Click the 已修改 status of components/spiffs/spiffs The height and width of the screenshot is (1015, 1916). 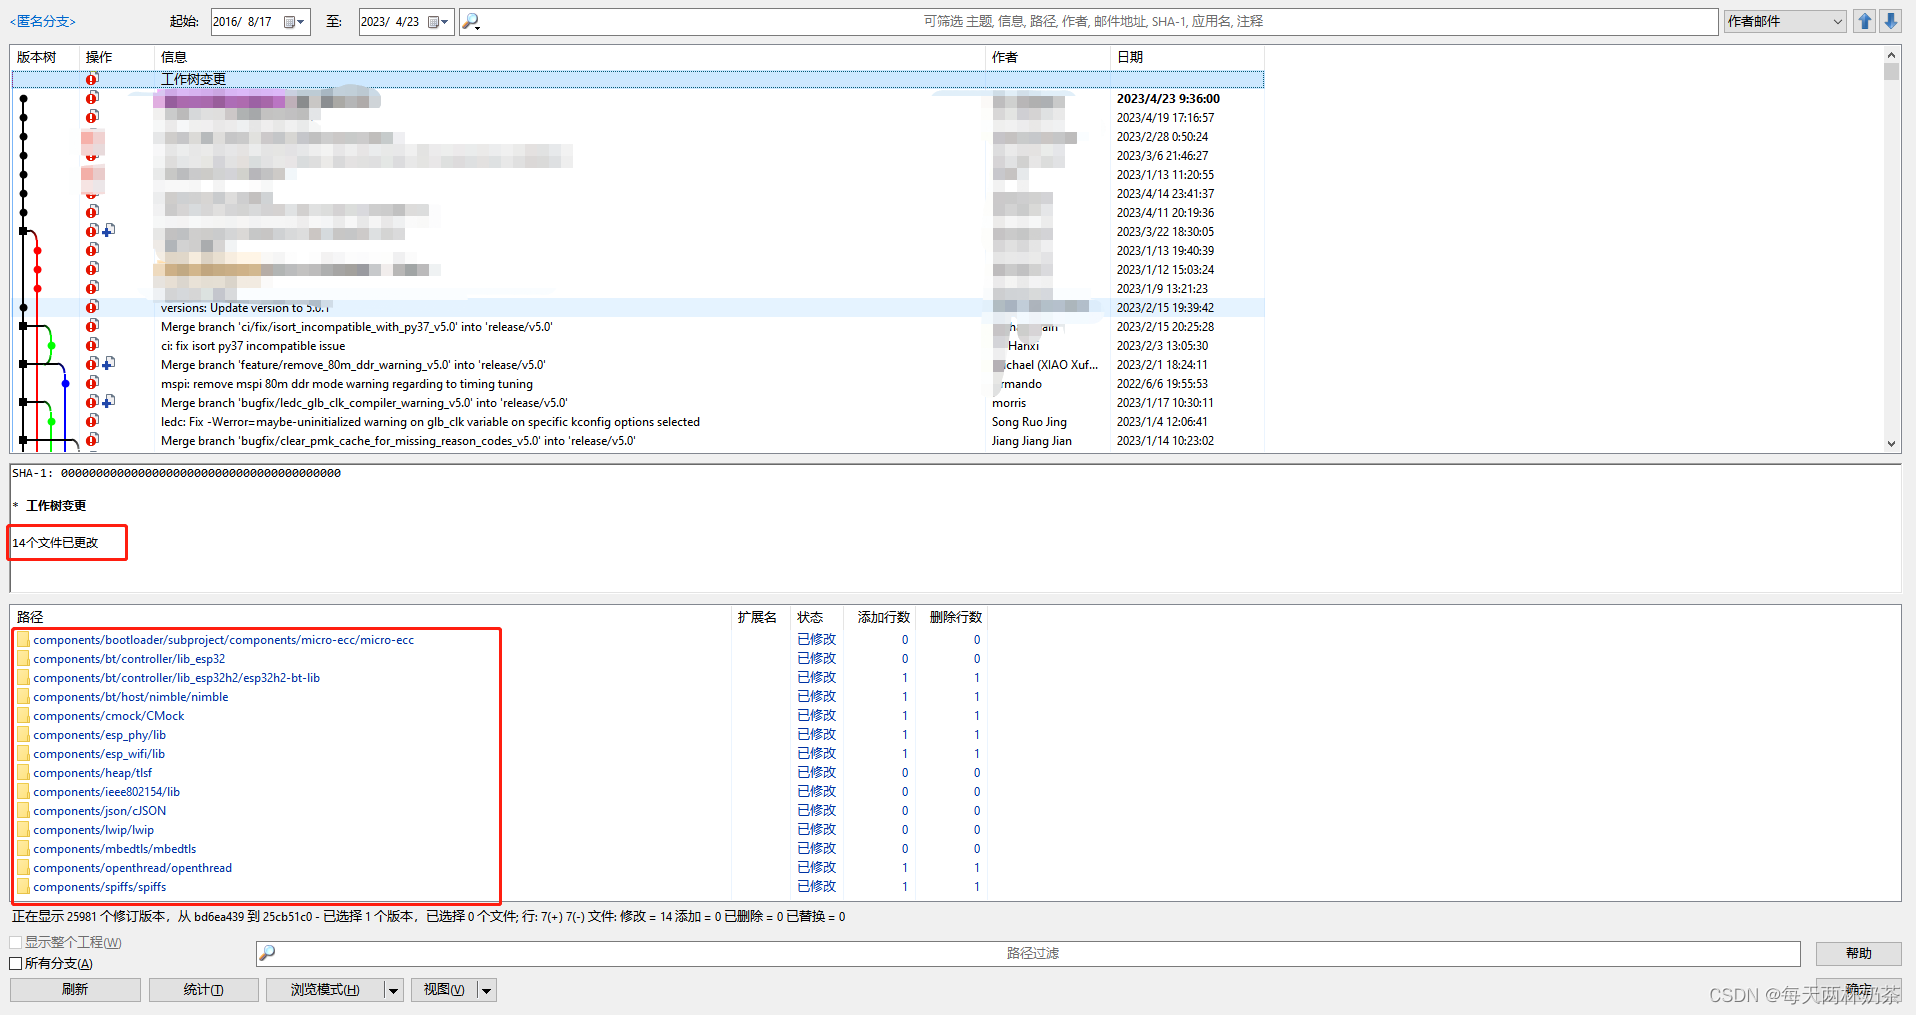(x=816, y=887)
